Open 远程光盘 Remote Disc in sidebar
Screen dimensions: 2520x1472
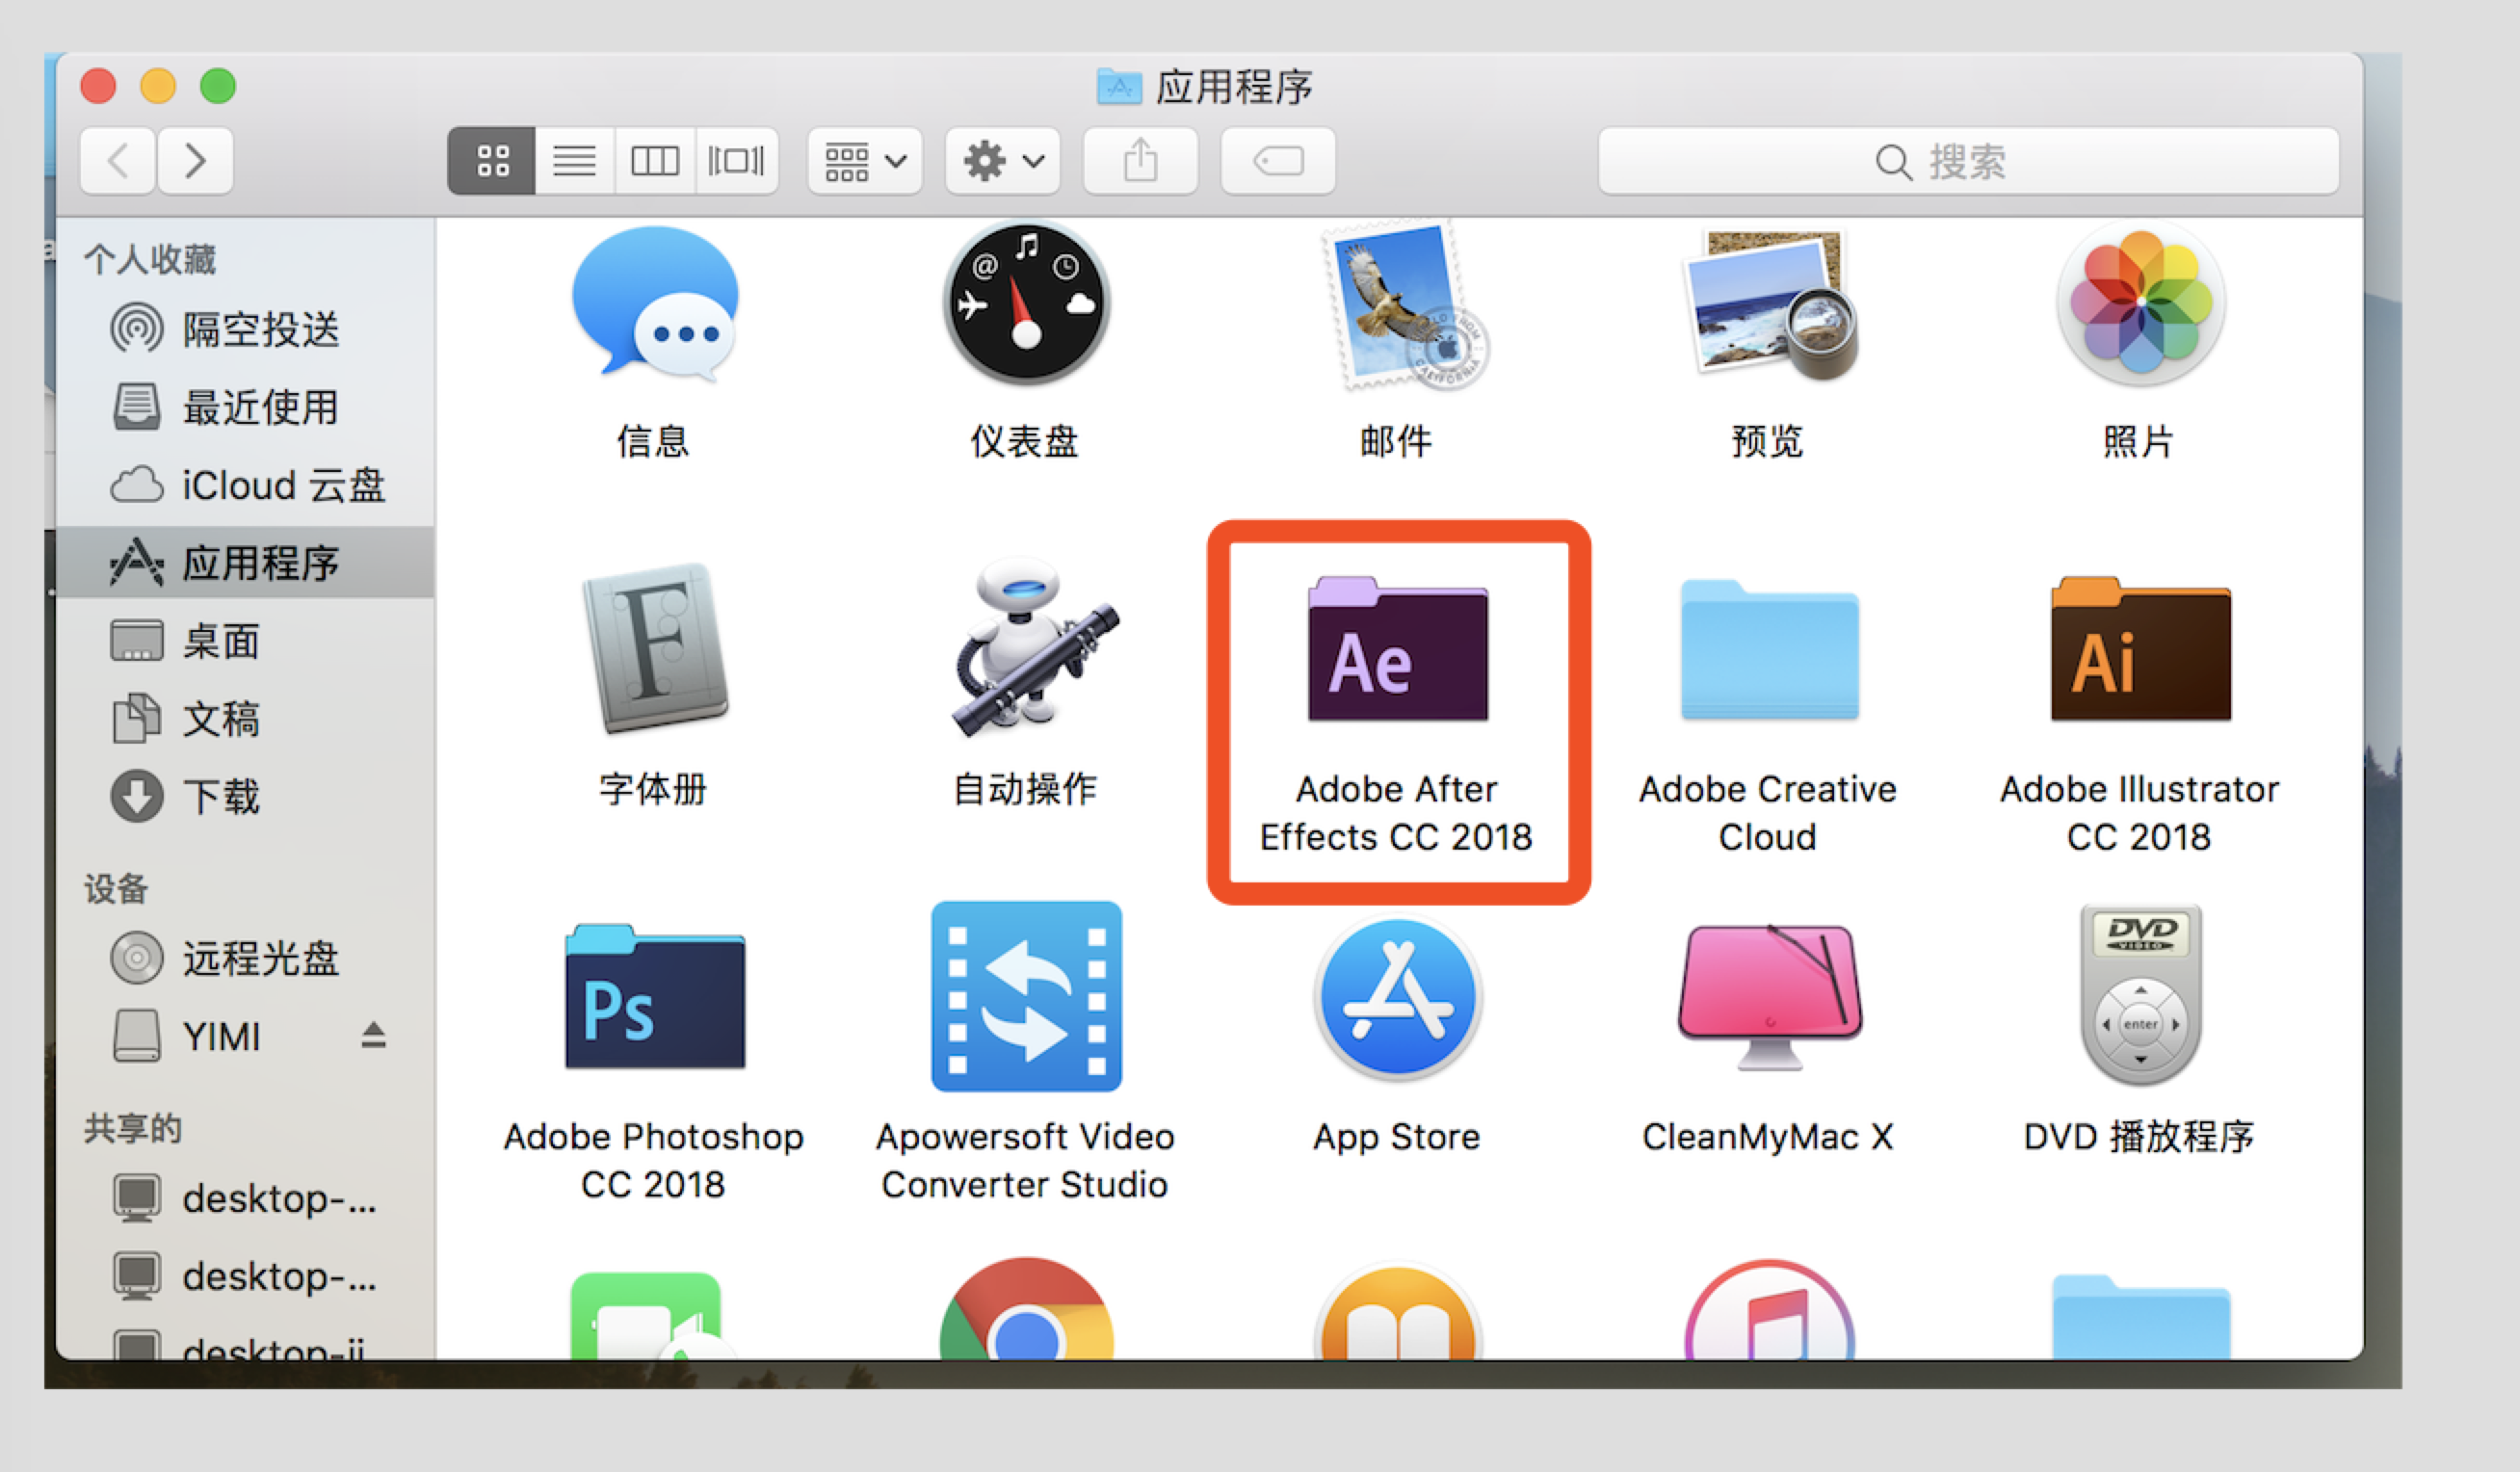click(246, 958)
